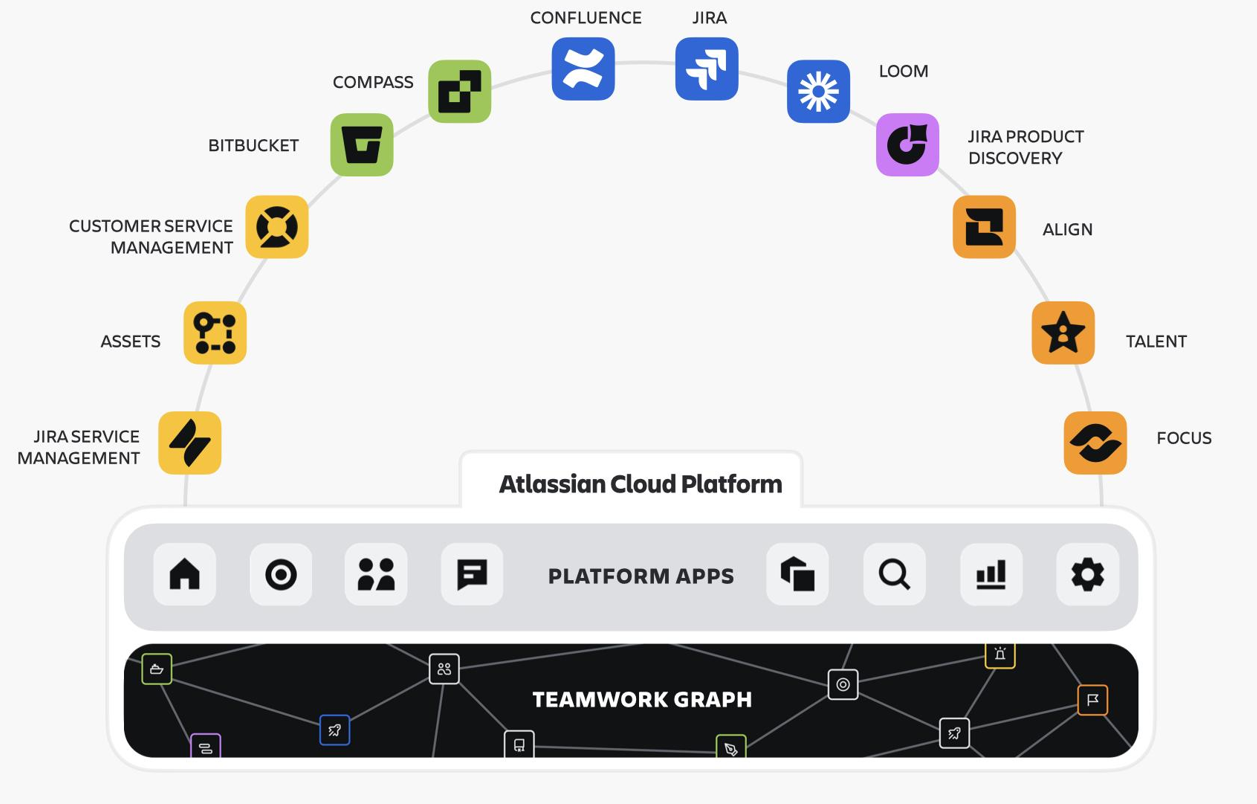Click the orange flag graph node
The height and width of the screenshot is (804, 1257).
tap(1093, 700)
